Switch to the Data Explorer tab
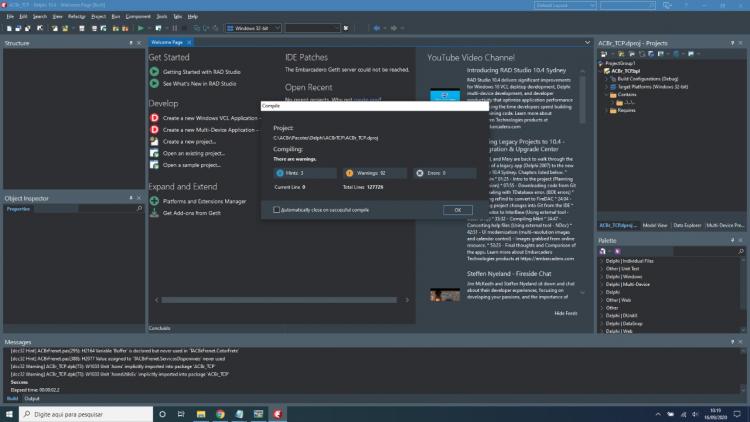 (687, 225)
